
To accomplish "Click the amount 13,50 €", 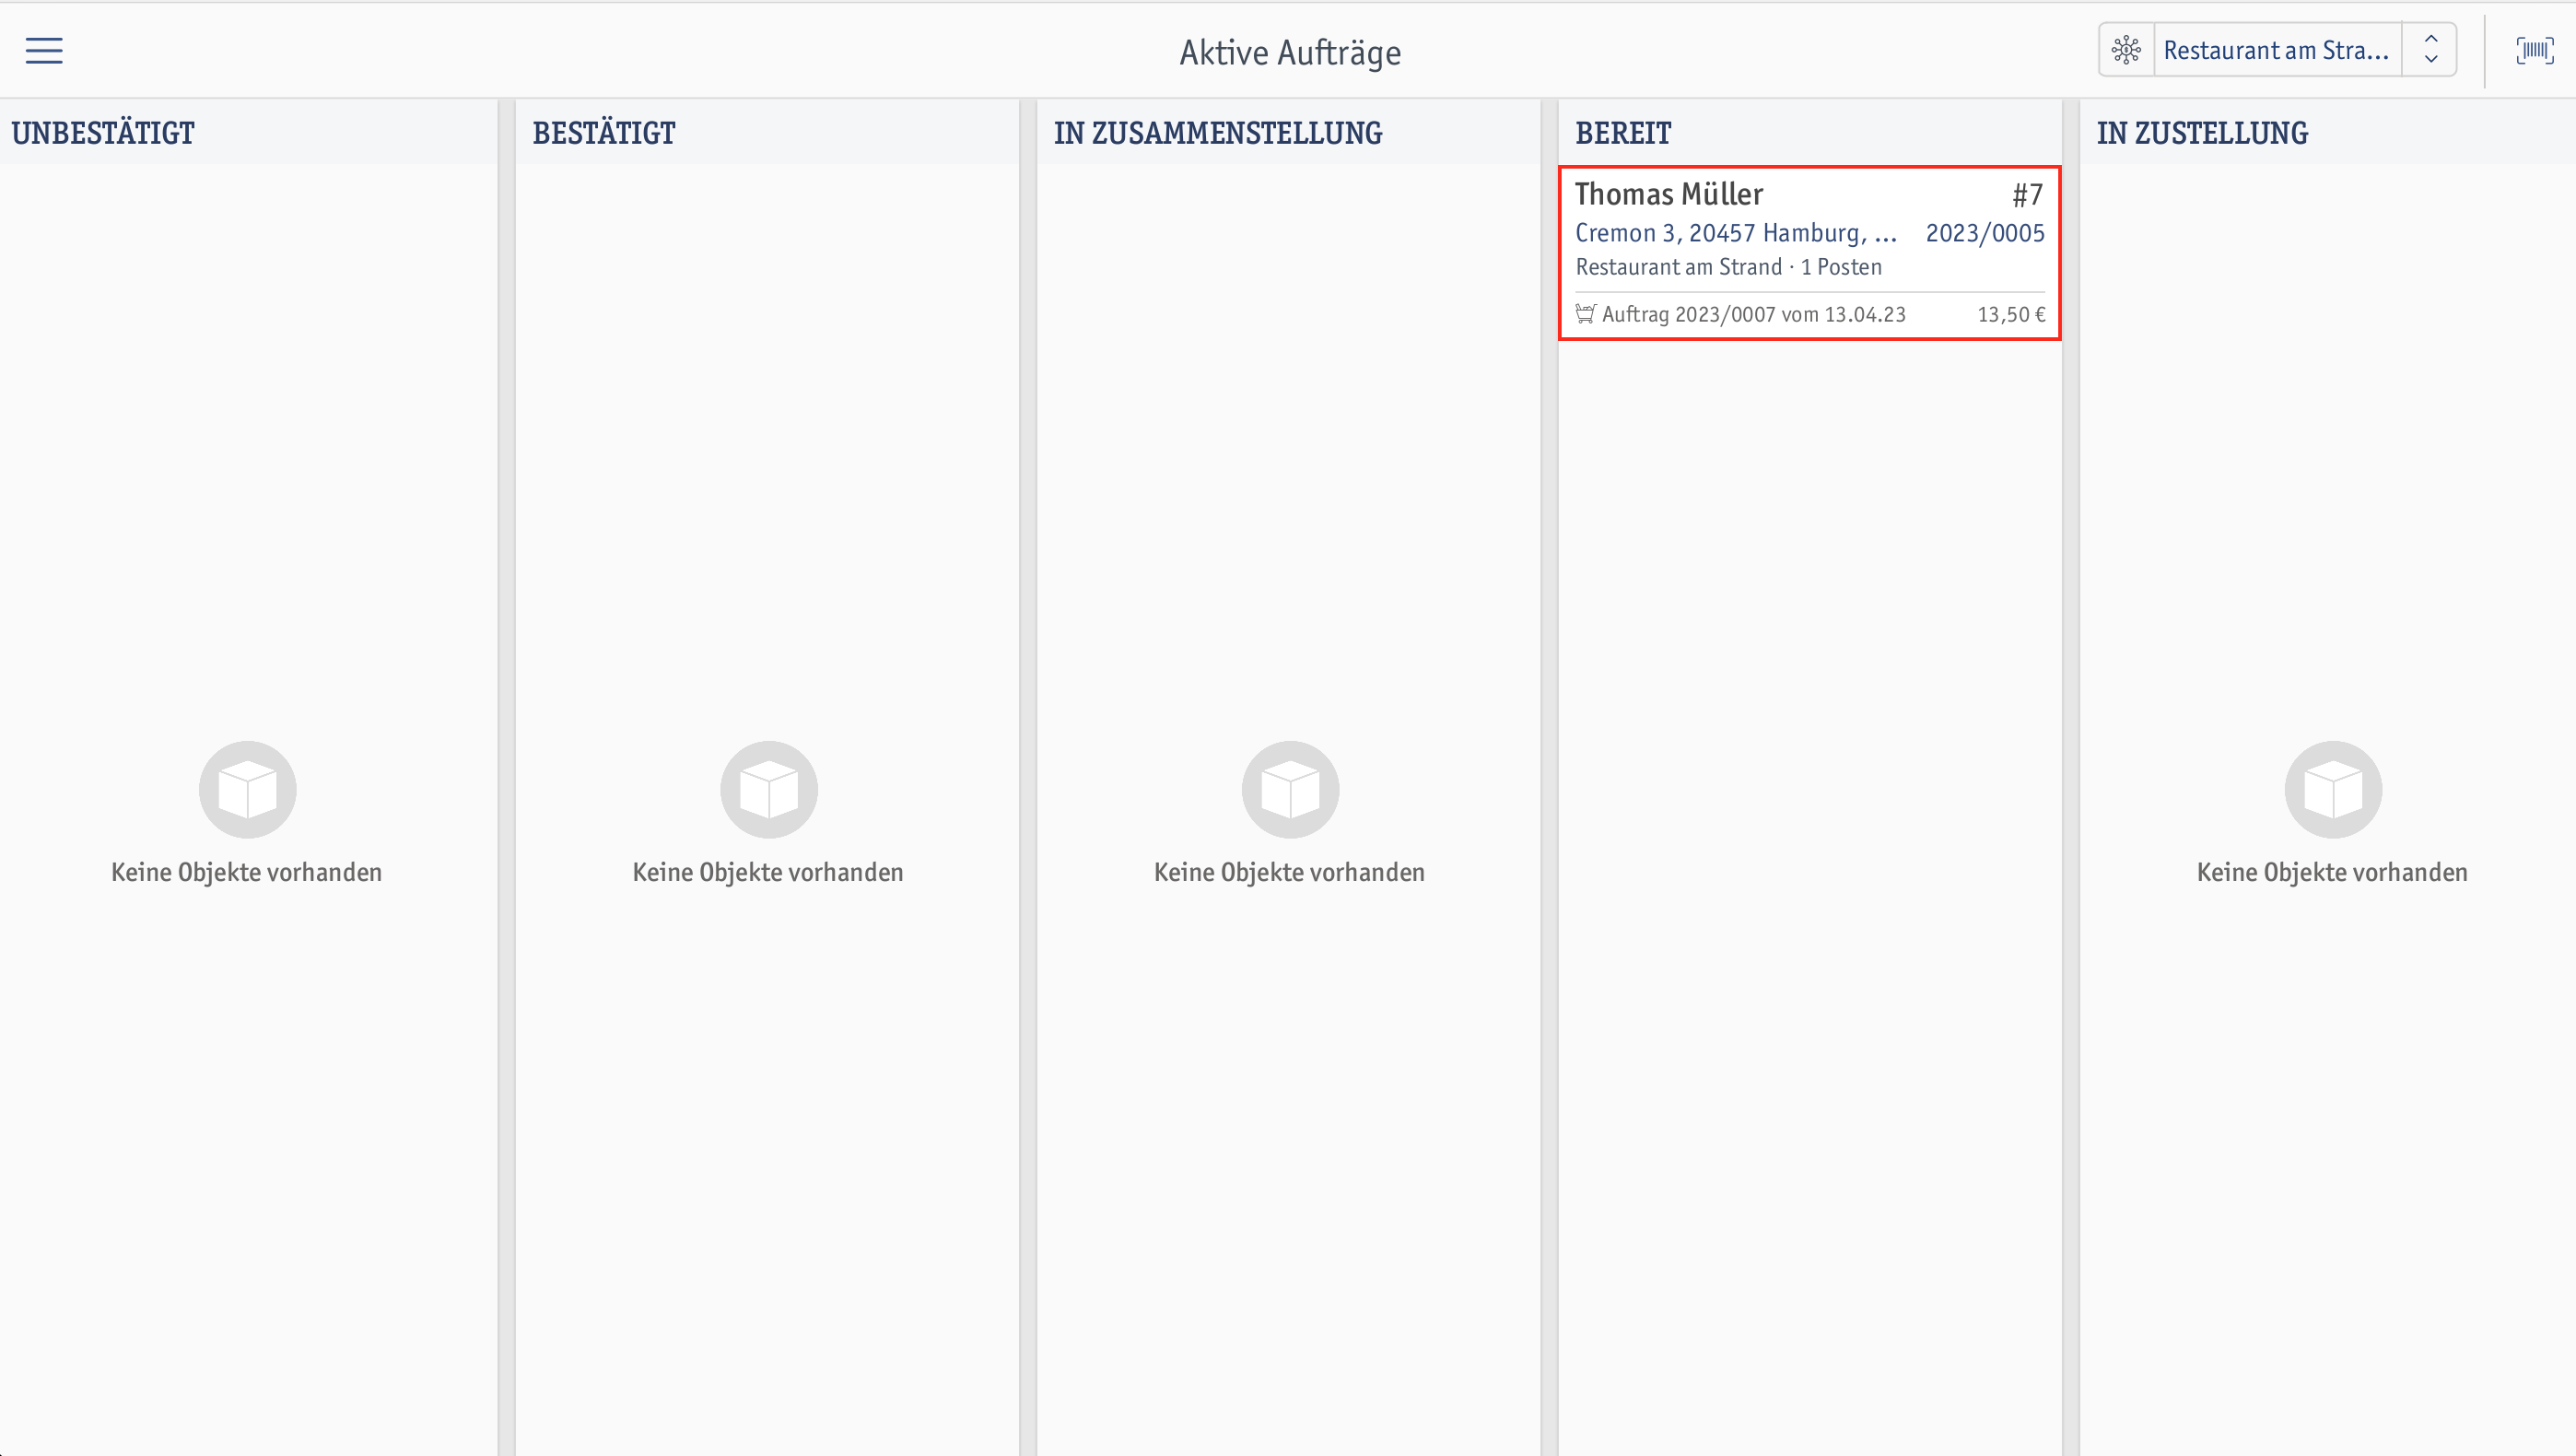I will pos(2011,314).
